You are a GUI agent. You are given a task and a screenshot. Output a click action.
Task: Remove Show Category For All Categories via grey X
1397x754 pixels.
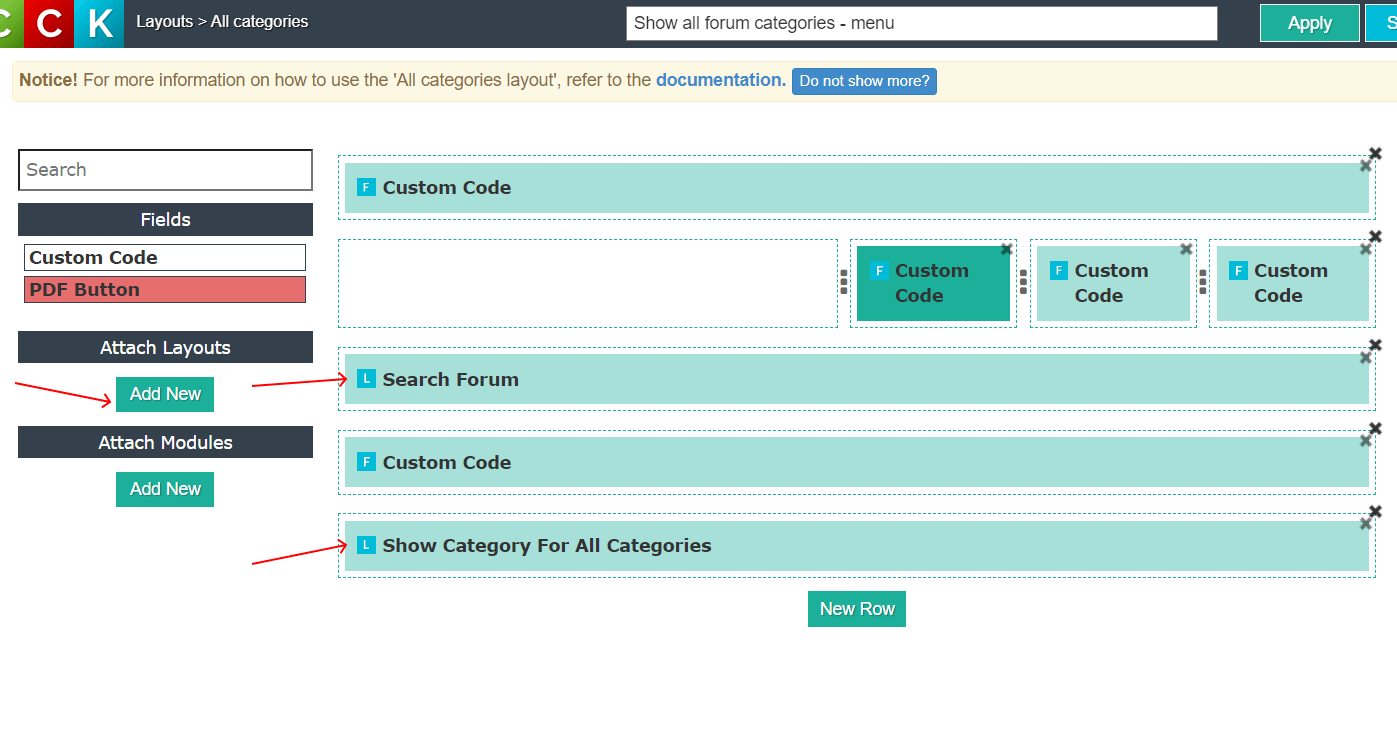1365,524
